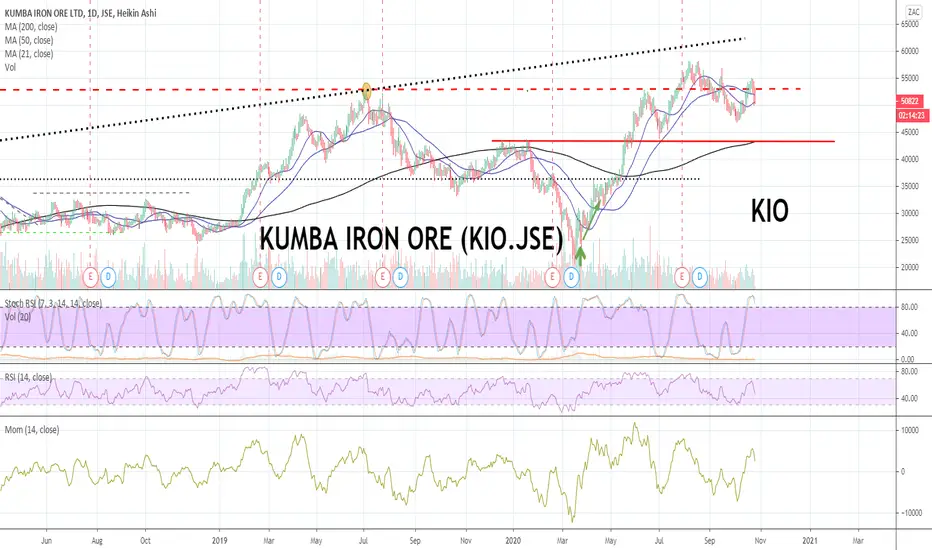Select the MA (200, close) indicator legend
The width and height of the screenshot is (932, 550).
[x=31, y=27]
